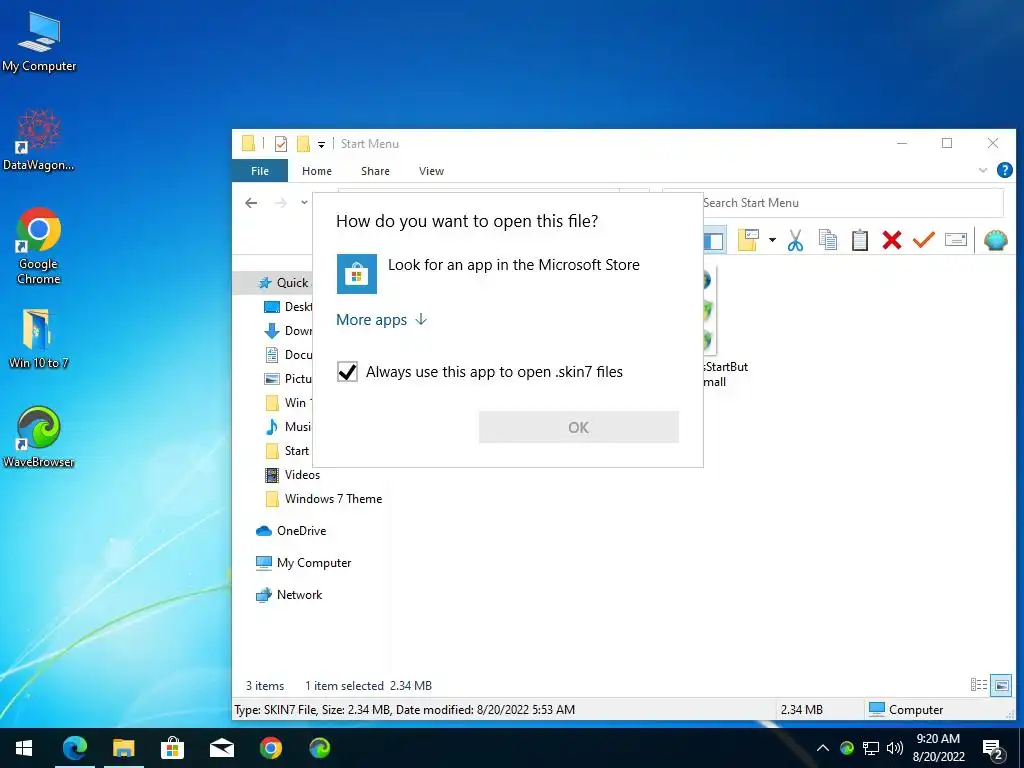
Task: Open Google Chrome desktop shortcut
Action: (x=39, y=246)
